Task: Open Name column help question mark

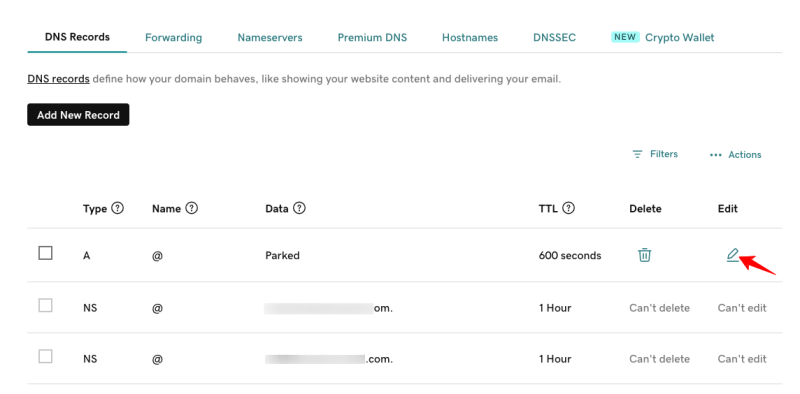Action: (x=191, y=208)
